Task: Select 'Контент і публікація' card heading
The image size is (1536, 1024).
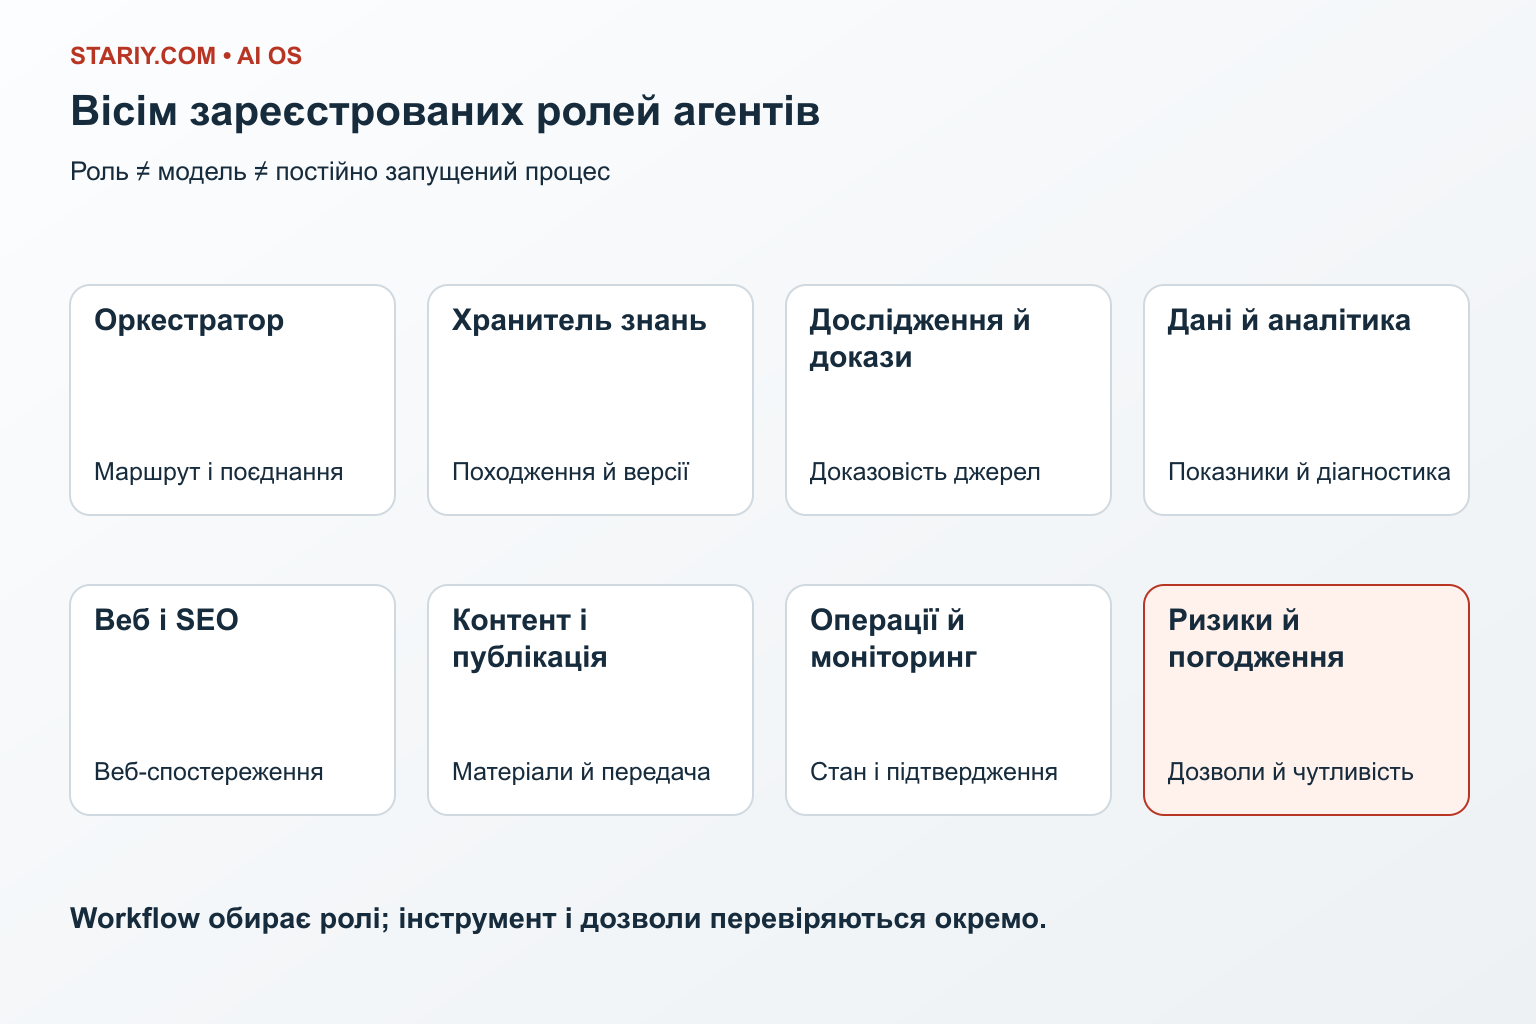Action: 530,638
